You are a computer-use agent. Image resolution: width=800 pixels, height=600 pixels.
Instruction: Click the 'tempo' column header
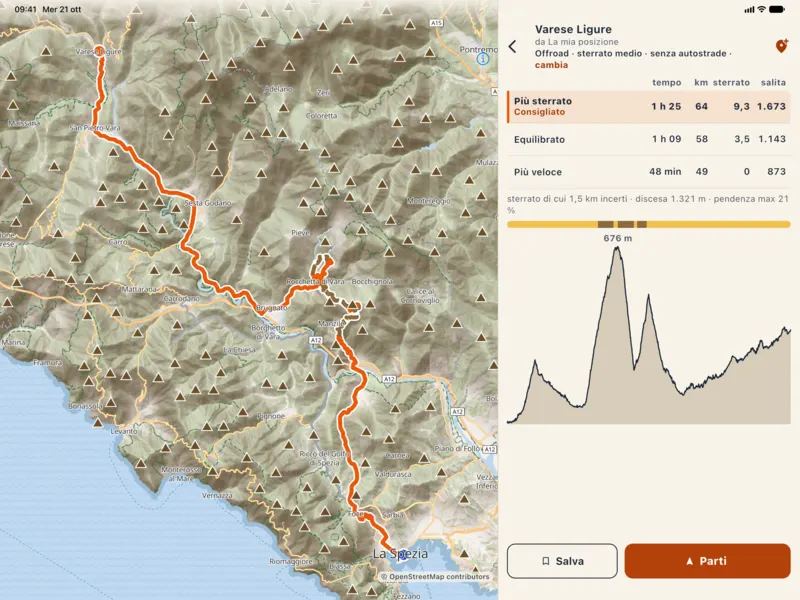coord(666,82)
